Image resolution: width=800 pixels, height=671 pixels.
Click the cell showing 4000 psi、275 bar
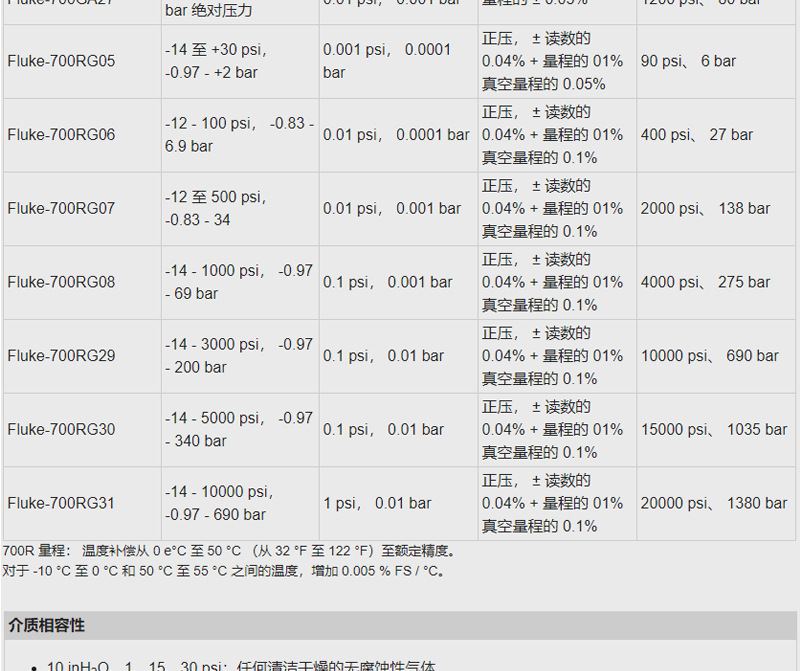[700, 282]
